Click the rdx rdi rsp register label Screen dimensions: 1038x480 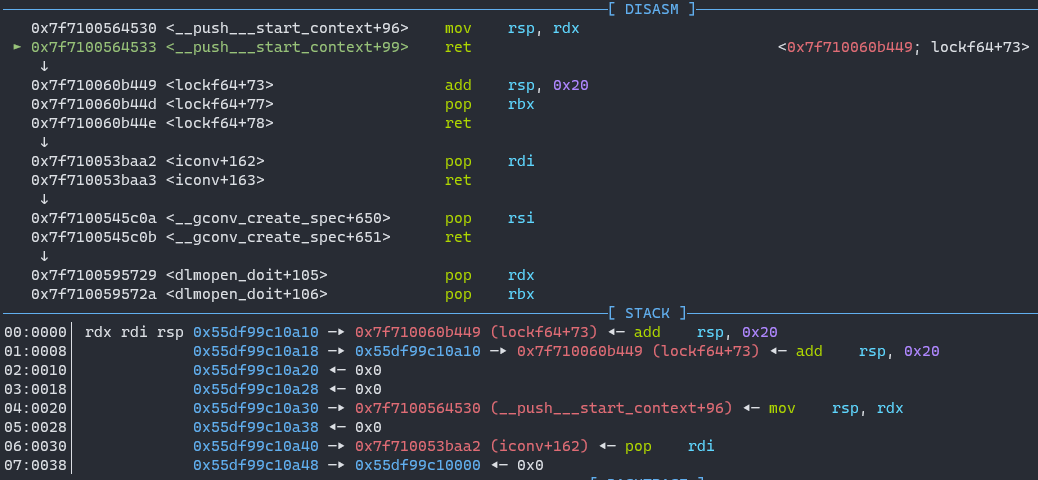click(x=135, y=332)
